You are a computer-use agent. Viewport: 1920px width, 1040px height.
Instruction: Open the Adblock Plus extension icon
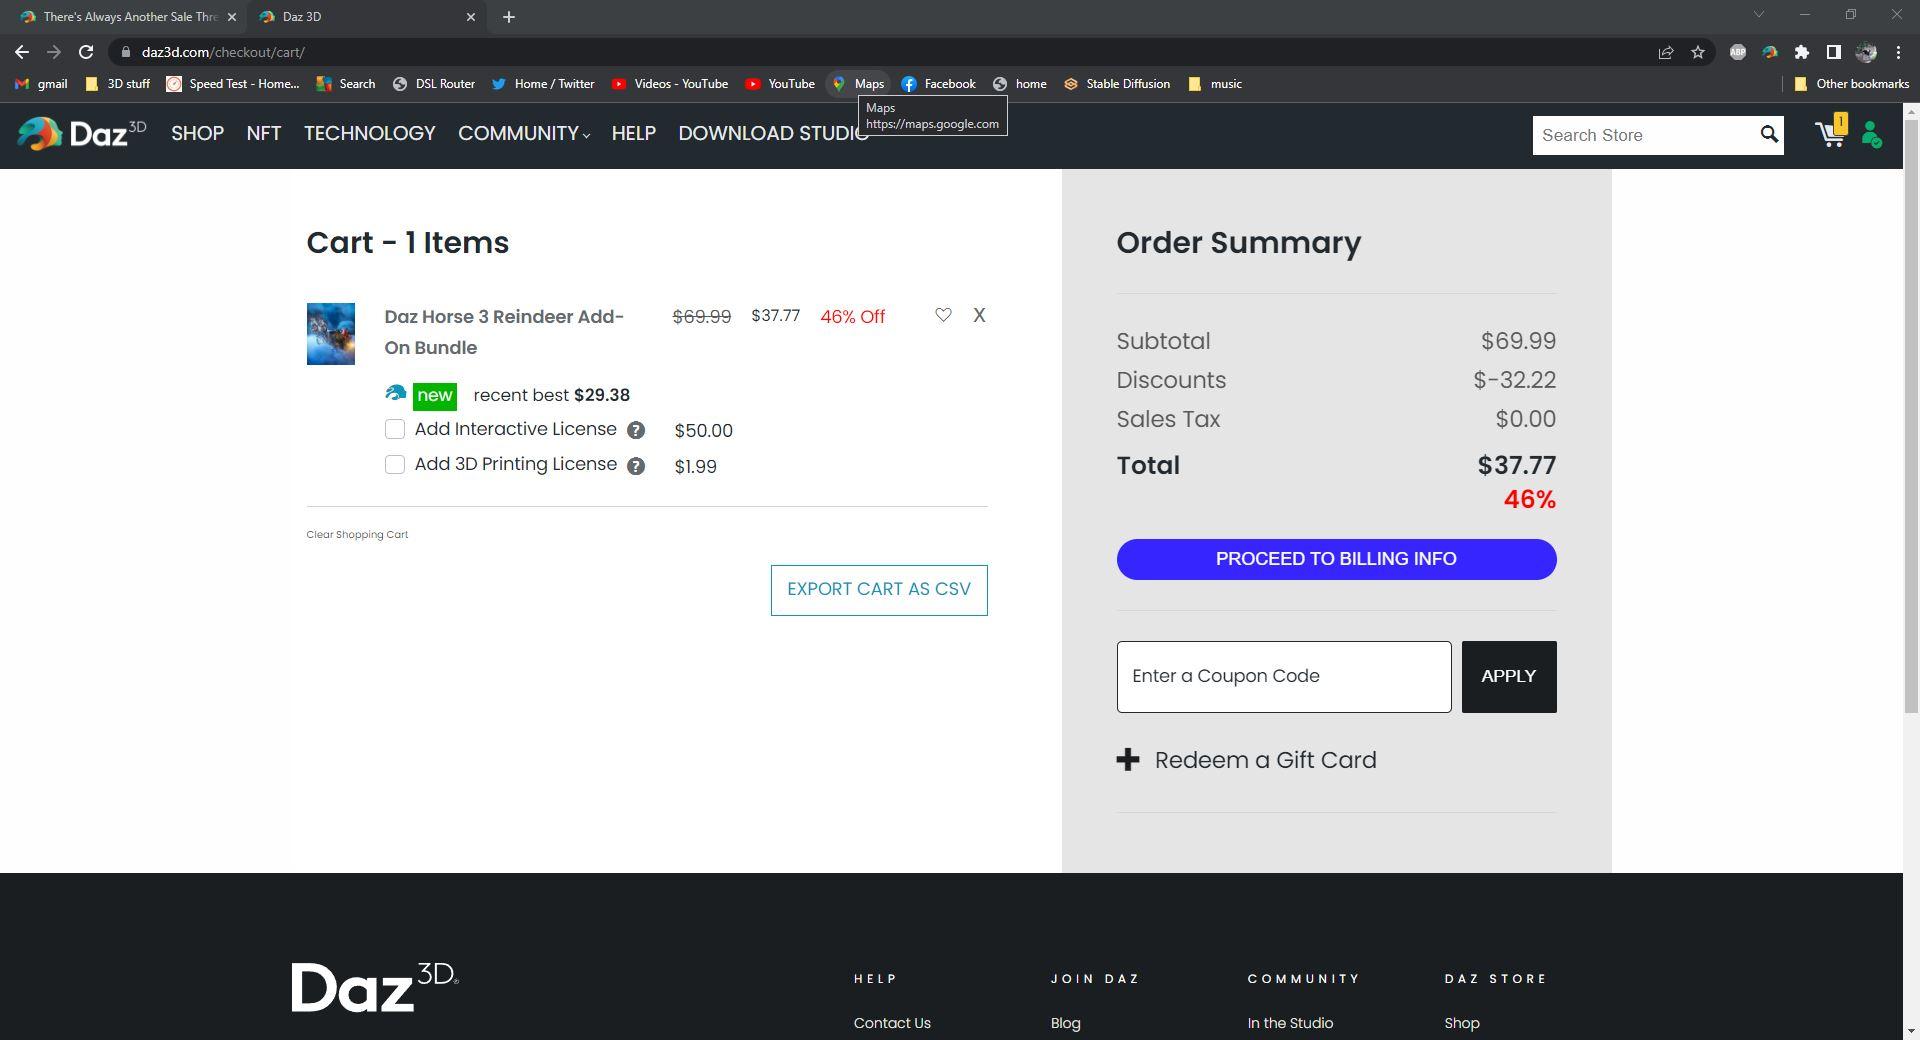(1738, 52)
